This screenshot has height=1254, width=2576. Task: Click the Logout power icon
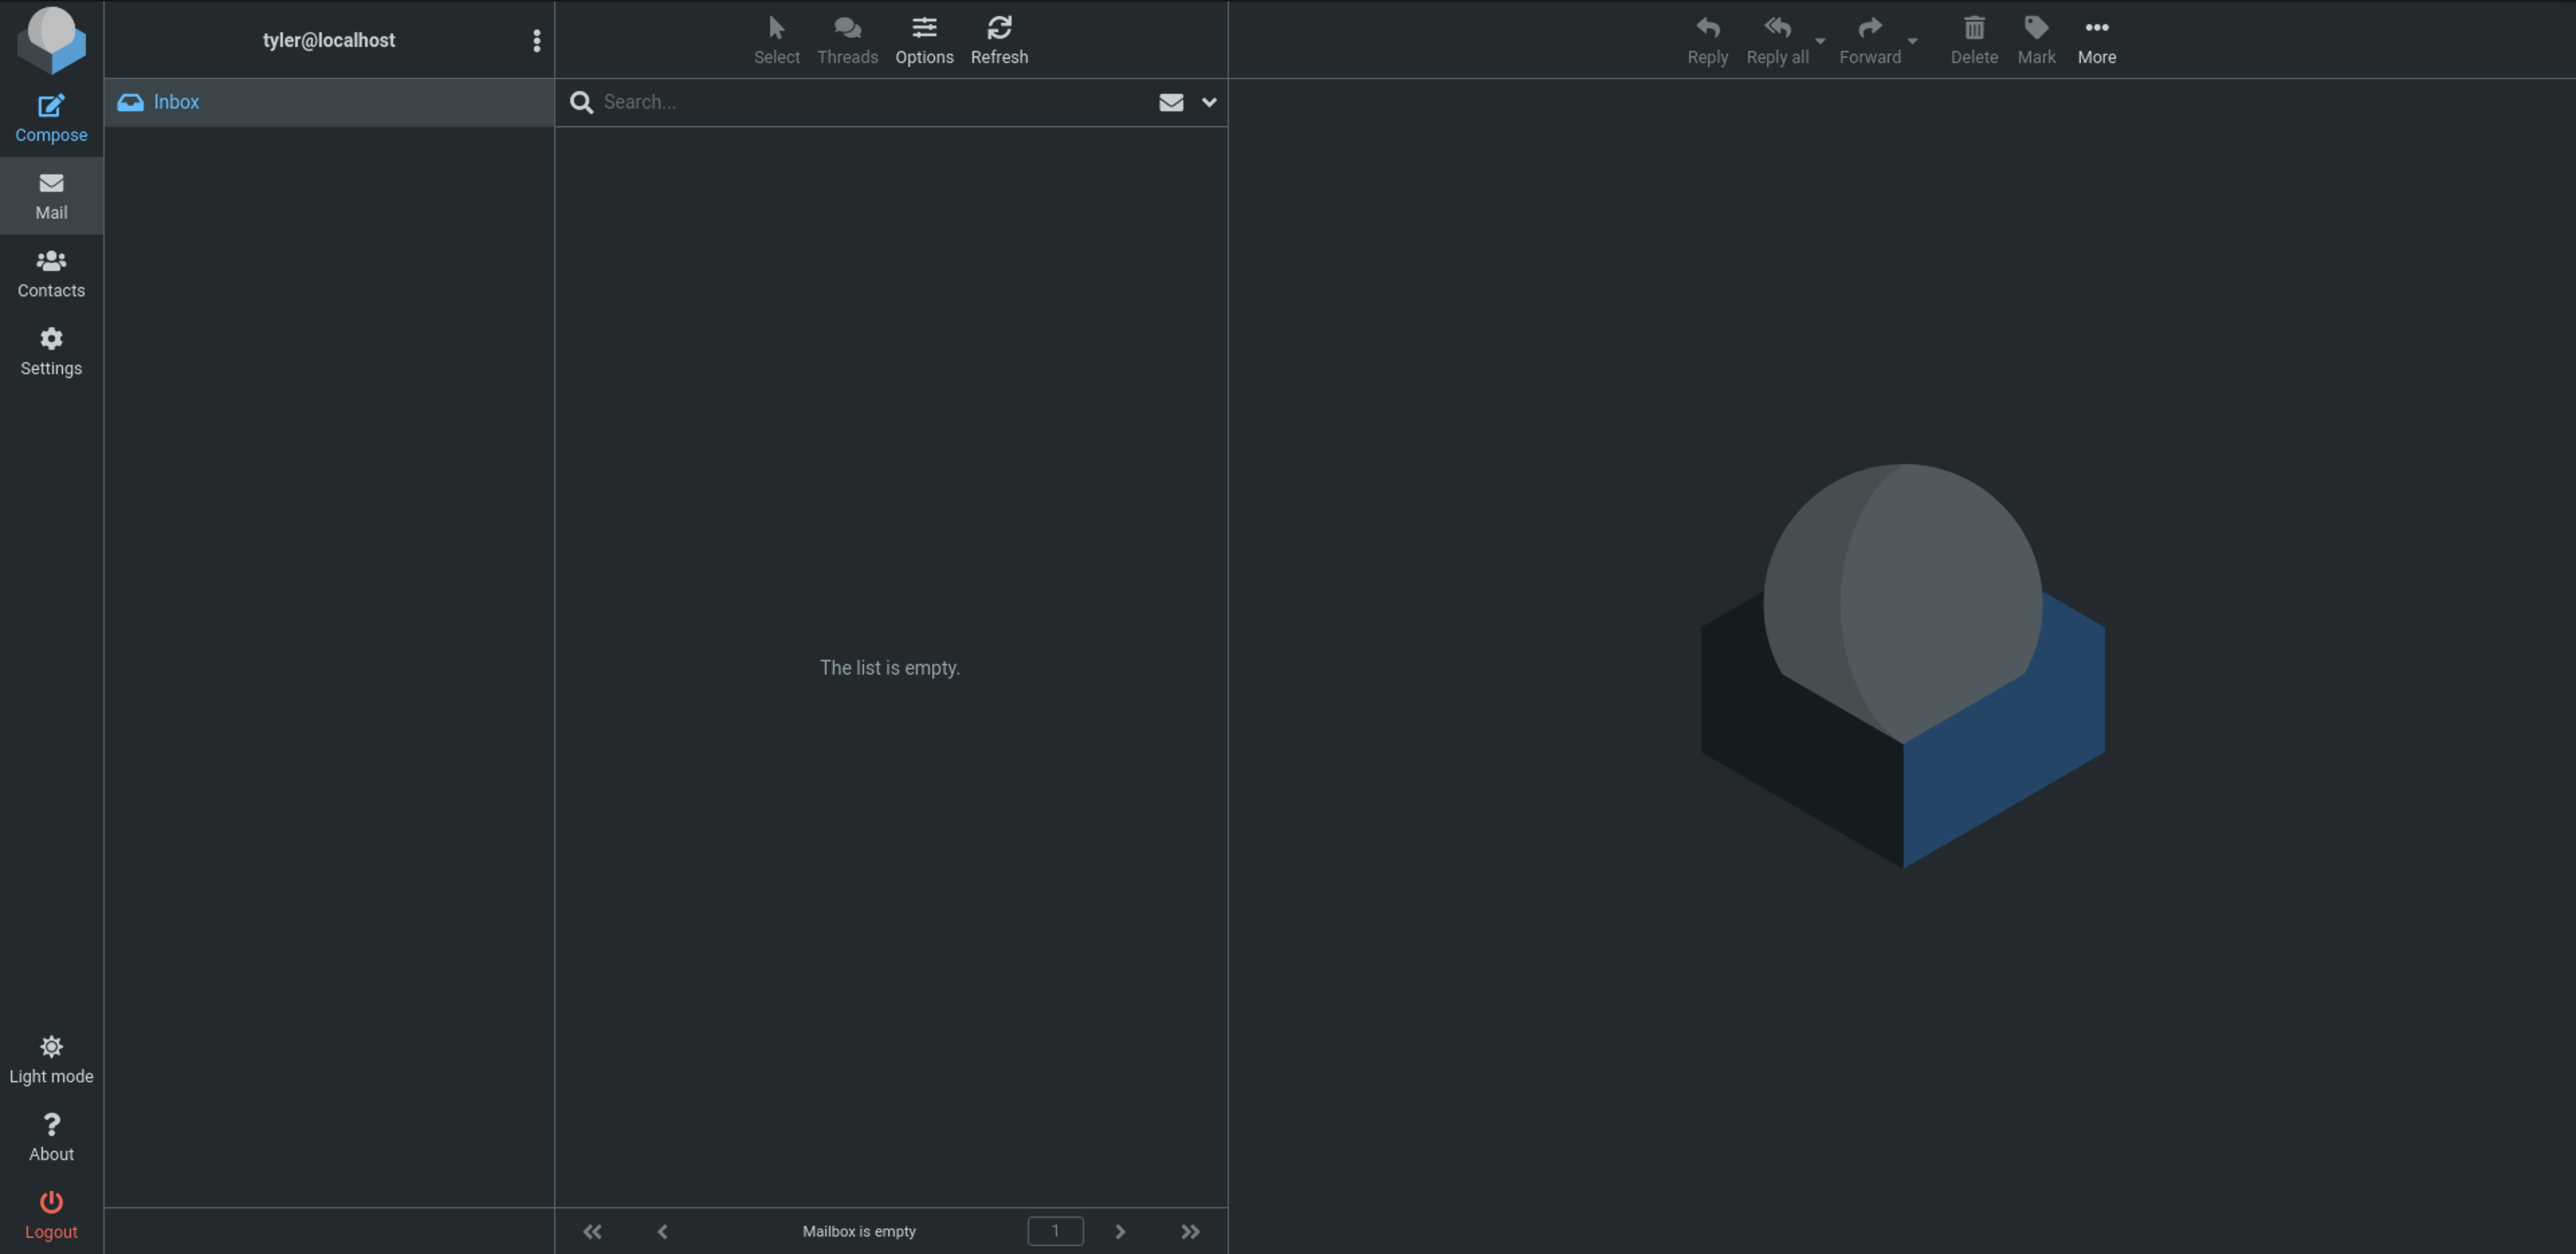pyautogui.click(x=51, y=1214)
